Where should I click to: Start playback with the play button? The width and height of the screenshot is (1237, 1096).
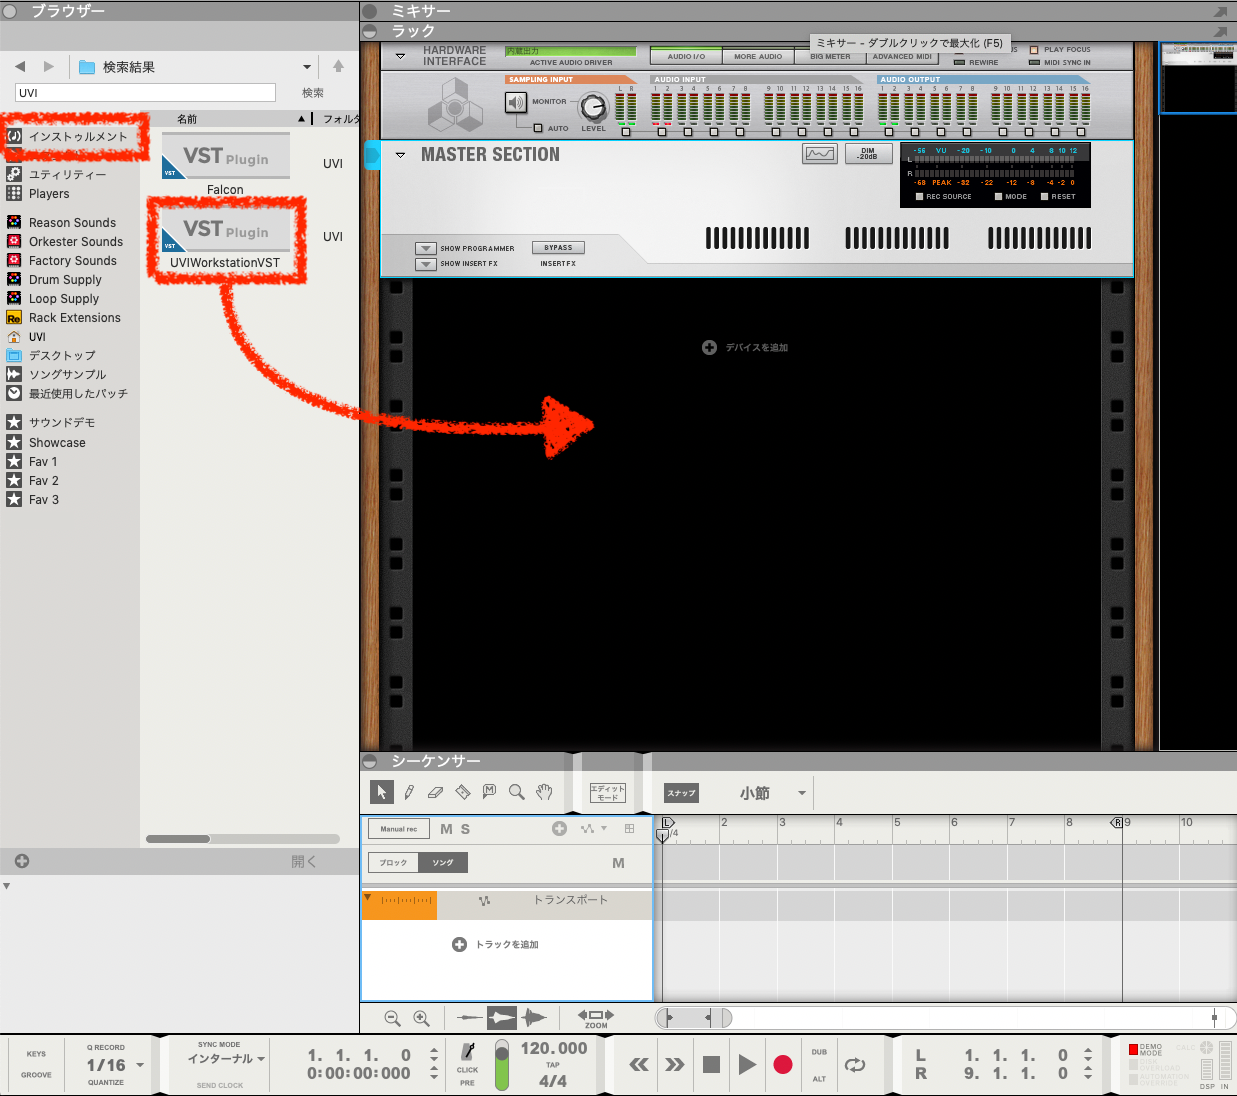(x=747, y=1065)
